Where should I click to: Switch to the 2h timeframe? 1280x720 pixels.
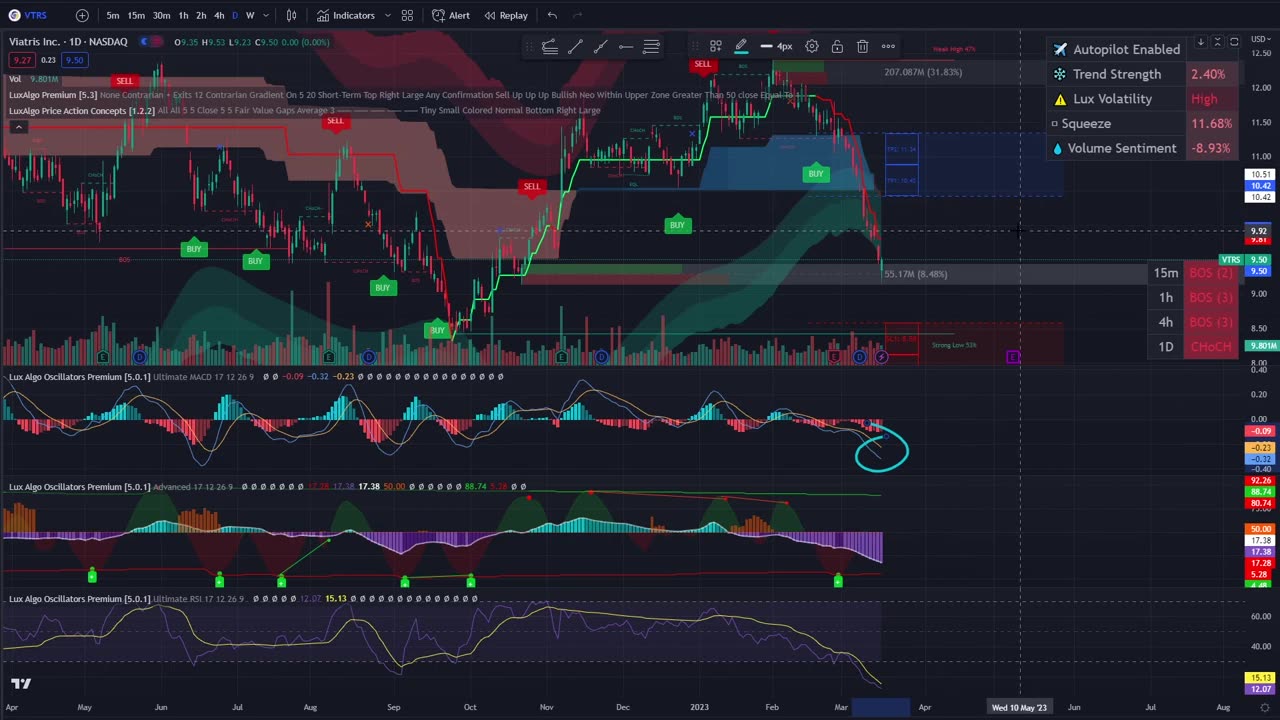pos(201,15)
